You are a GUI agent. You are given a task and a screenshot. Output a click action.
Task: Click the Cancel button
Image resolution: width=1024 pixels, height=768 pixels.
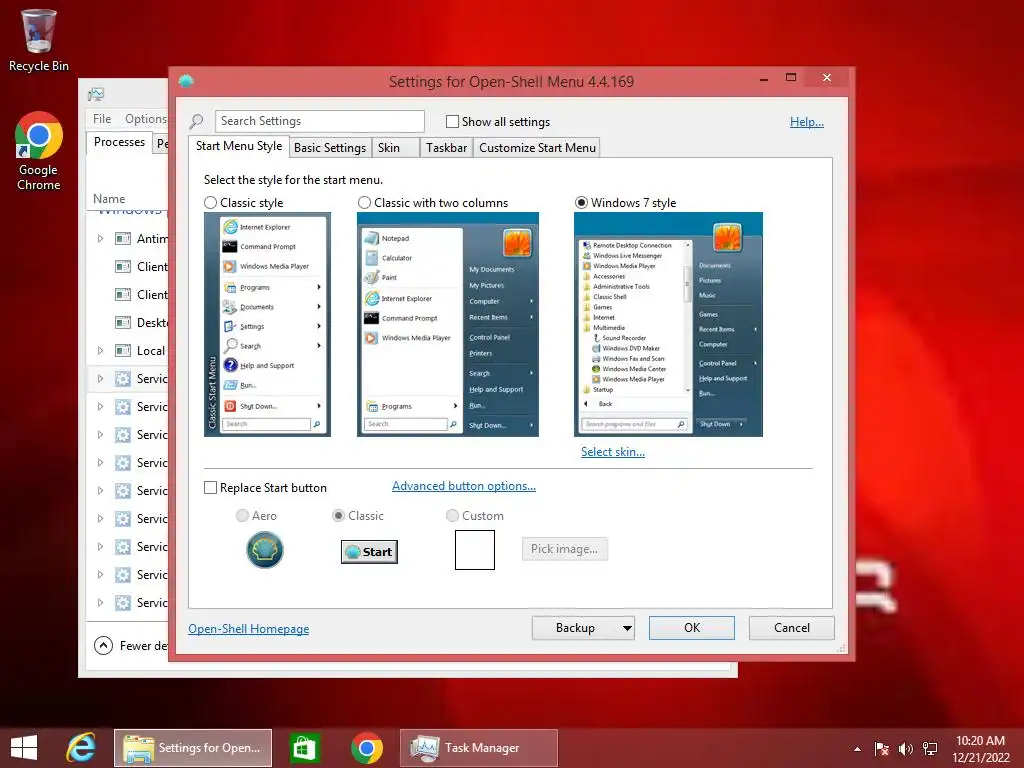pos(792,628)
